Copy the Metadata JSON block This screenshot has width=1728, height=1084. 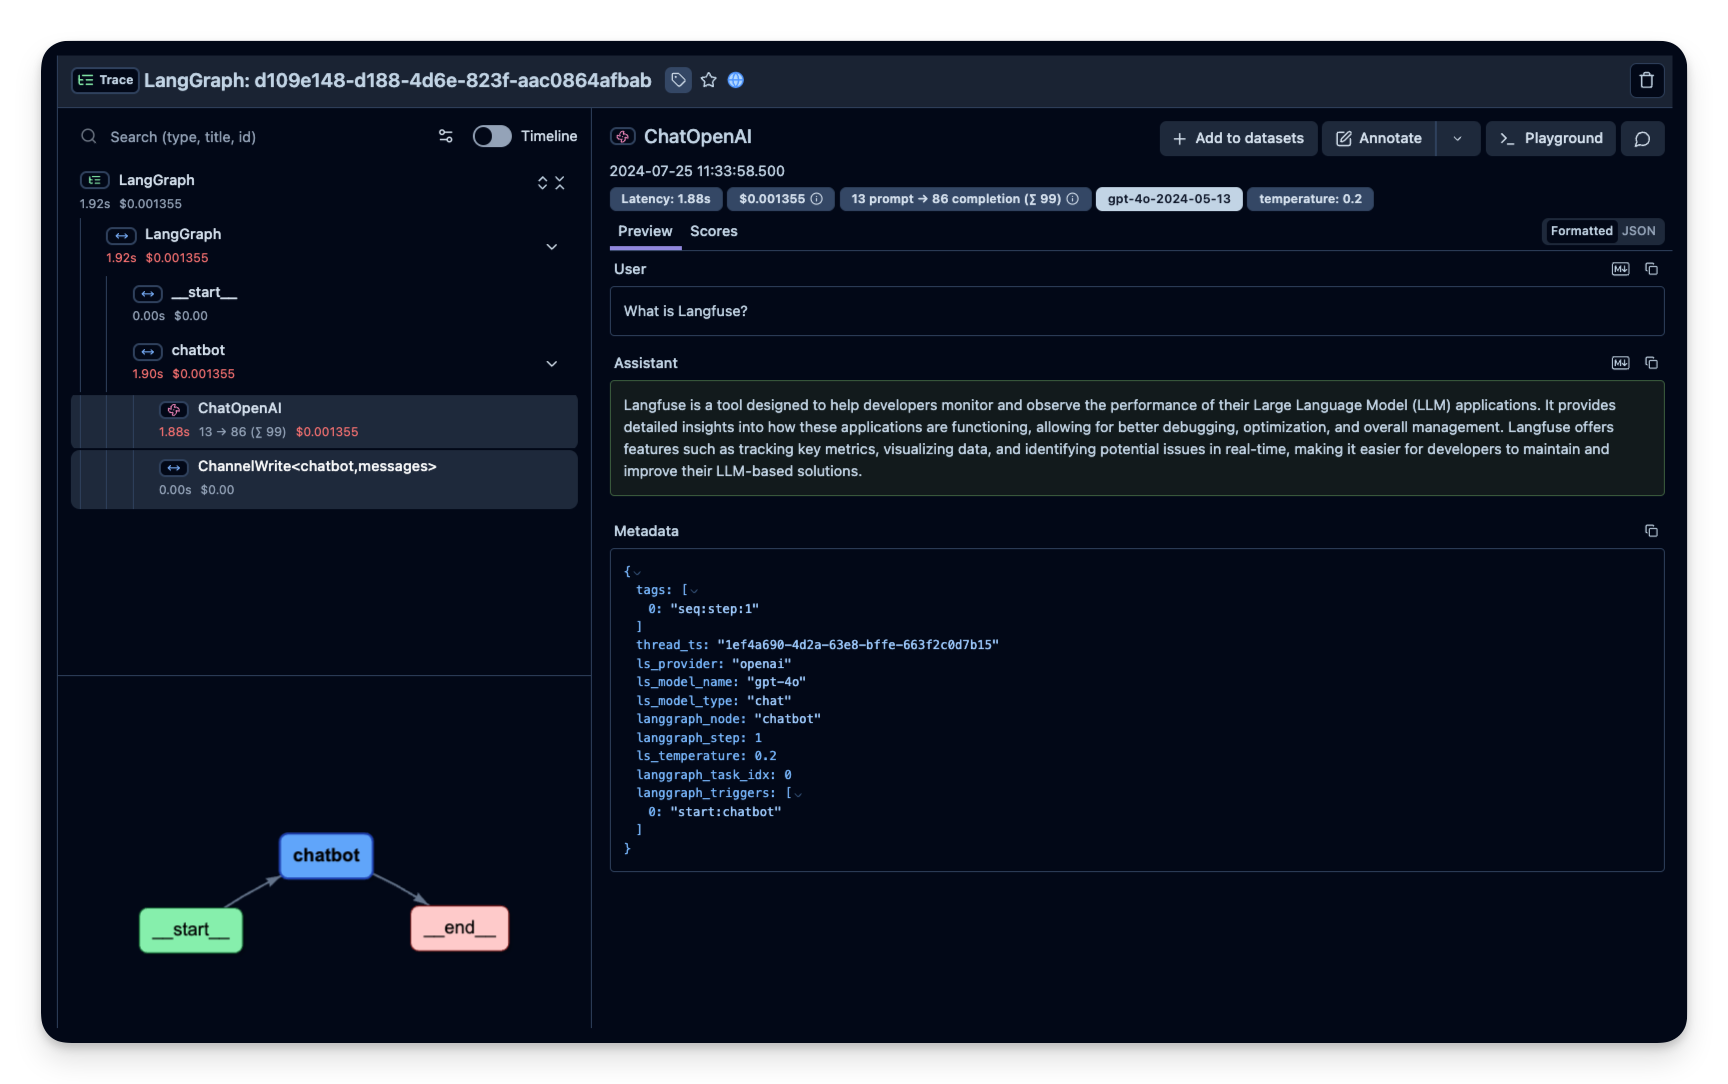tap(1651, 530)
